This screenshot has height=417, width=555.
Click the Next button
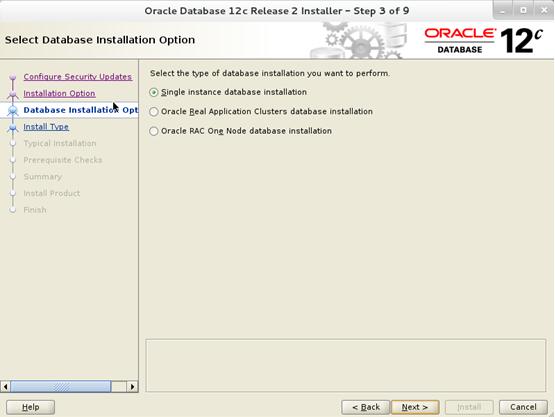415,407
